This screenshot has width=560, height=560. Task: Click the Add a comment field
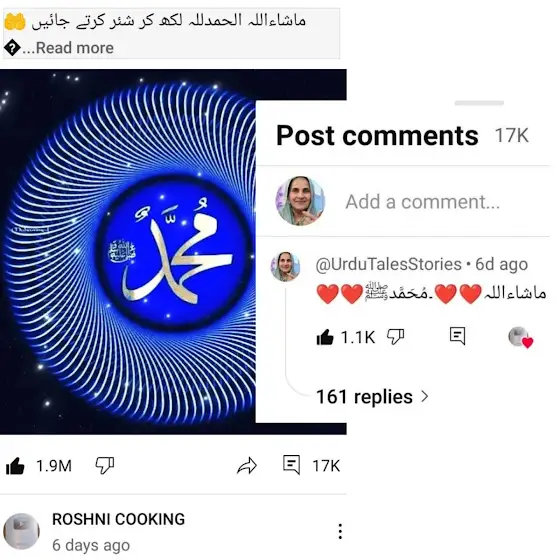(422, 202)
